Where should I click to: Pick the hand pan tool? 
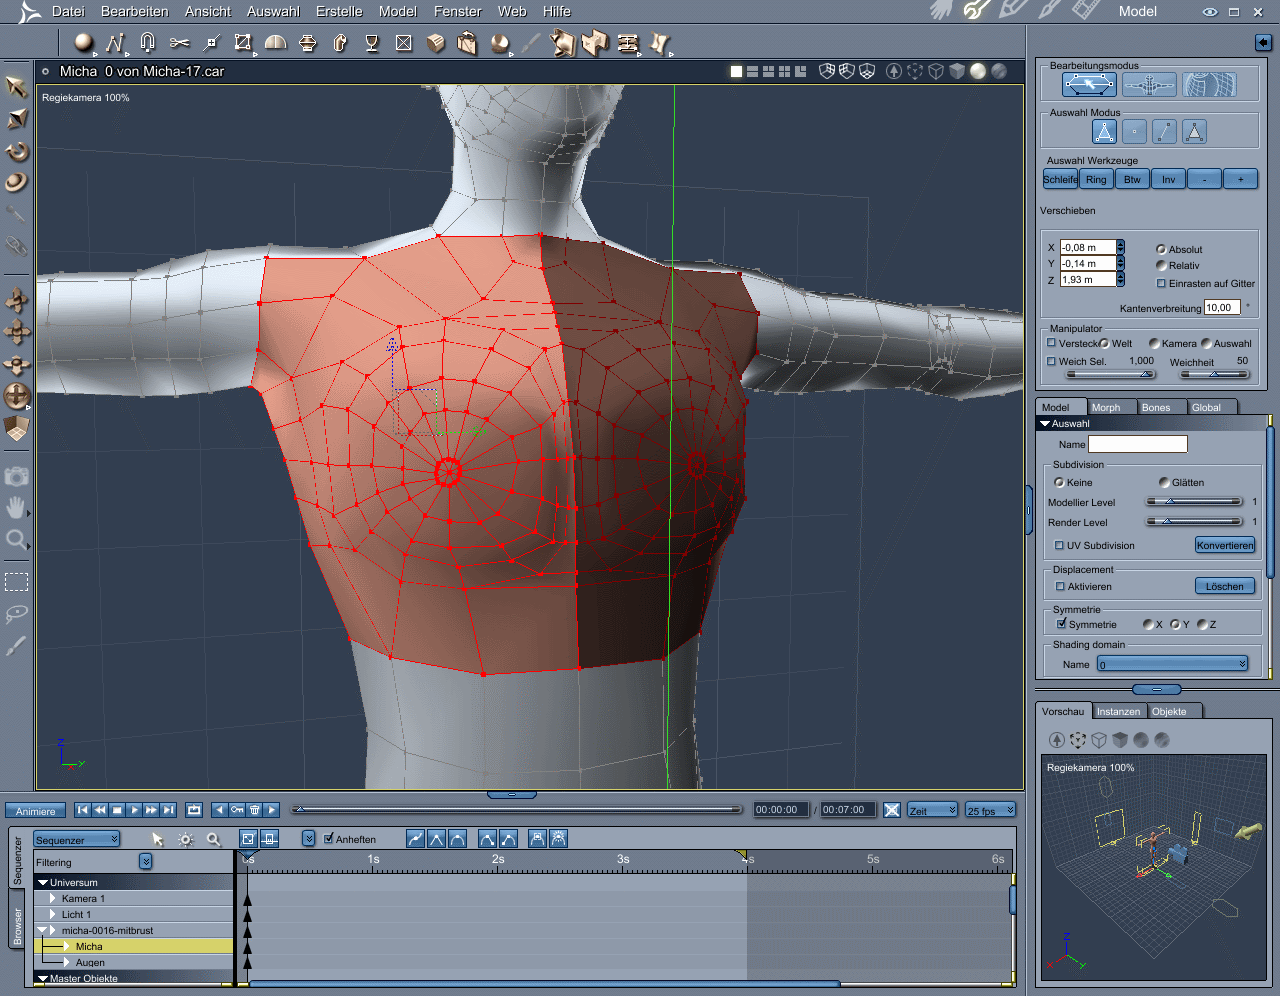pos(16,508)
